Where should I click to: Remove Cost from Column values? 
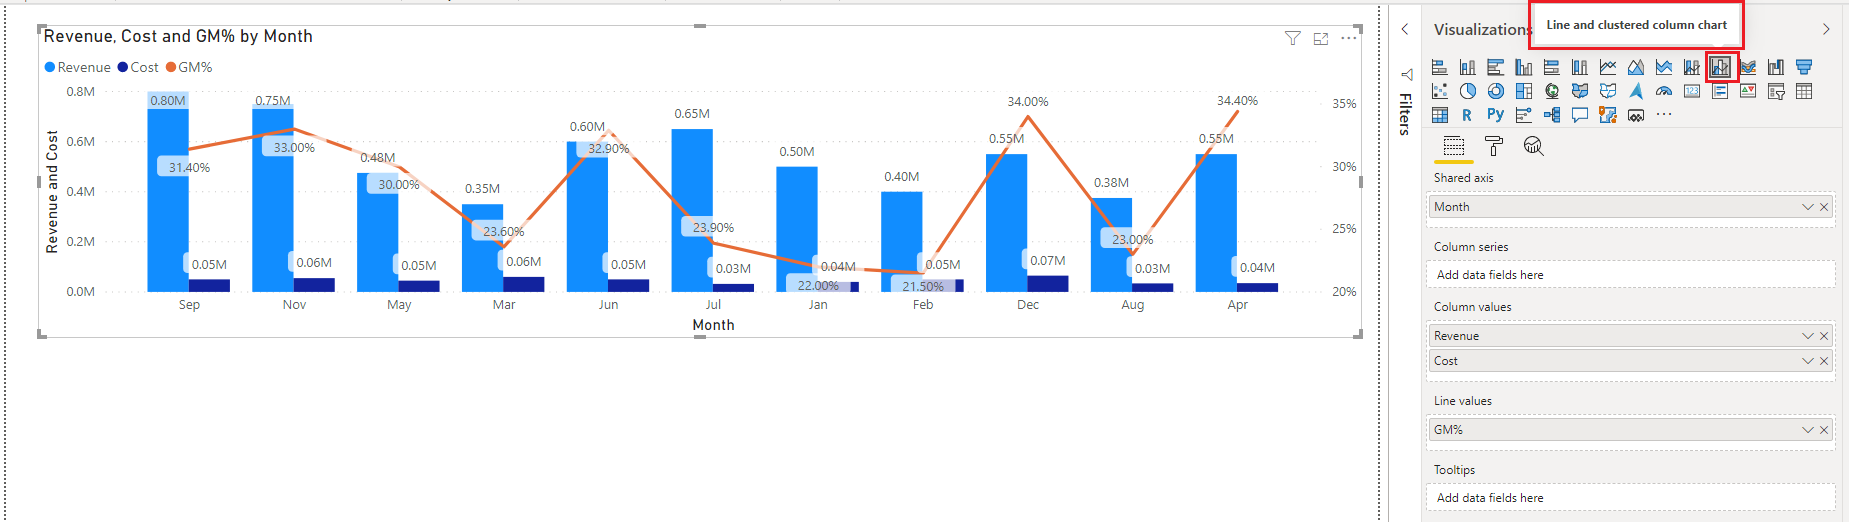[x=1824, y=361]
